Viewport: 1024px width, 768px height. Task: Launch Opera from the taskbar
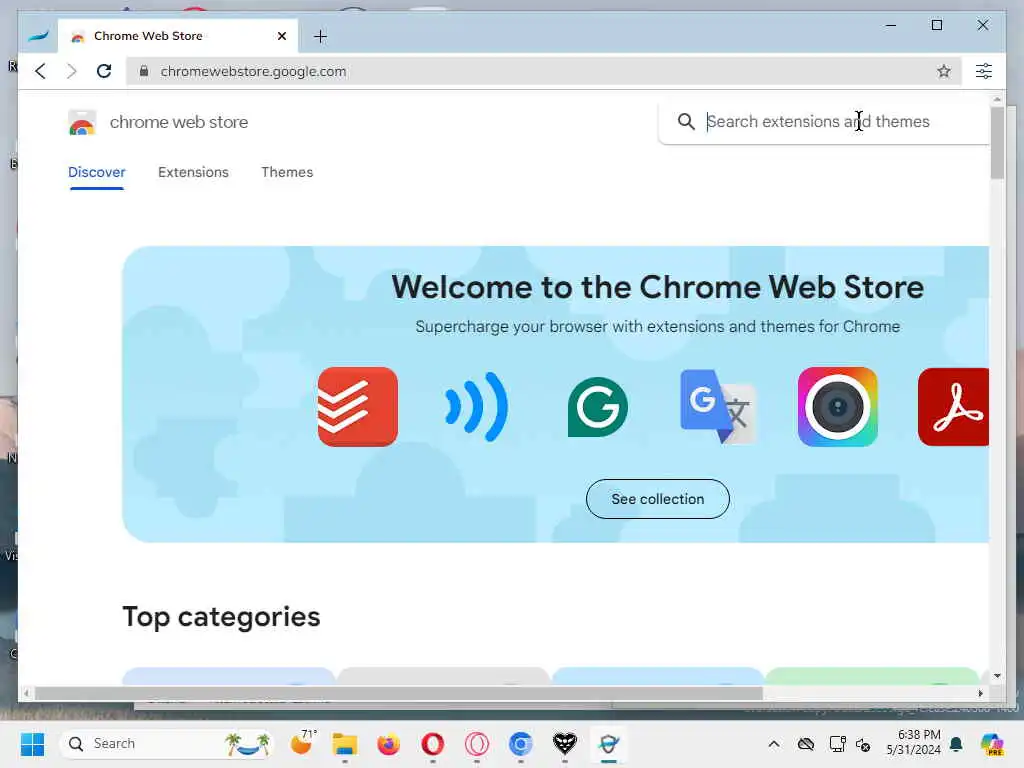click(432, 744)
